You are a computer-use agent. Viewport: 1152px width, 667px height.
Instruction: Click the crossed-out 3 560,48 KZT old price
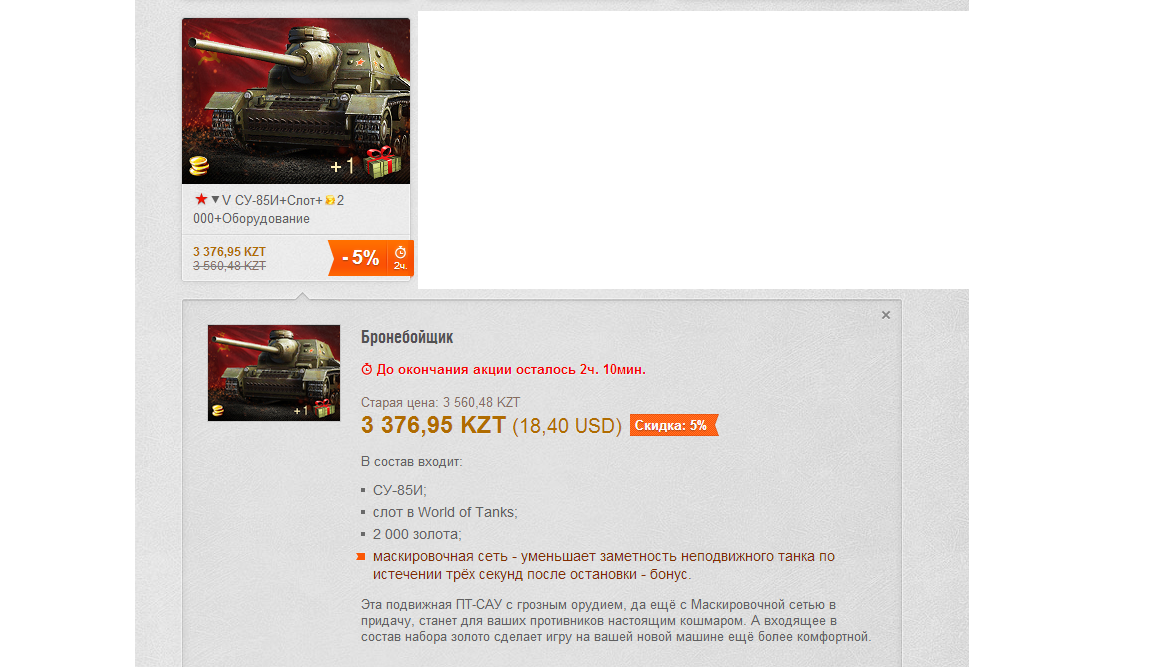[229, 266]
